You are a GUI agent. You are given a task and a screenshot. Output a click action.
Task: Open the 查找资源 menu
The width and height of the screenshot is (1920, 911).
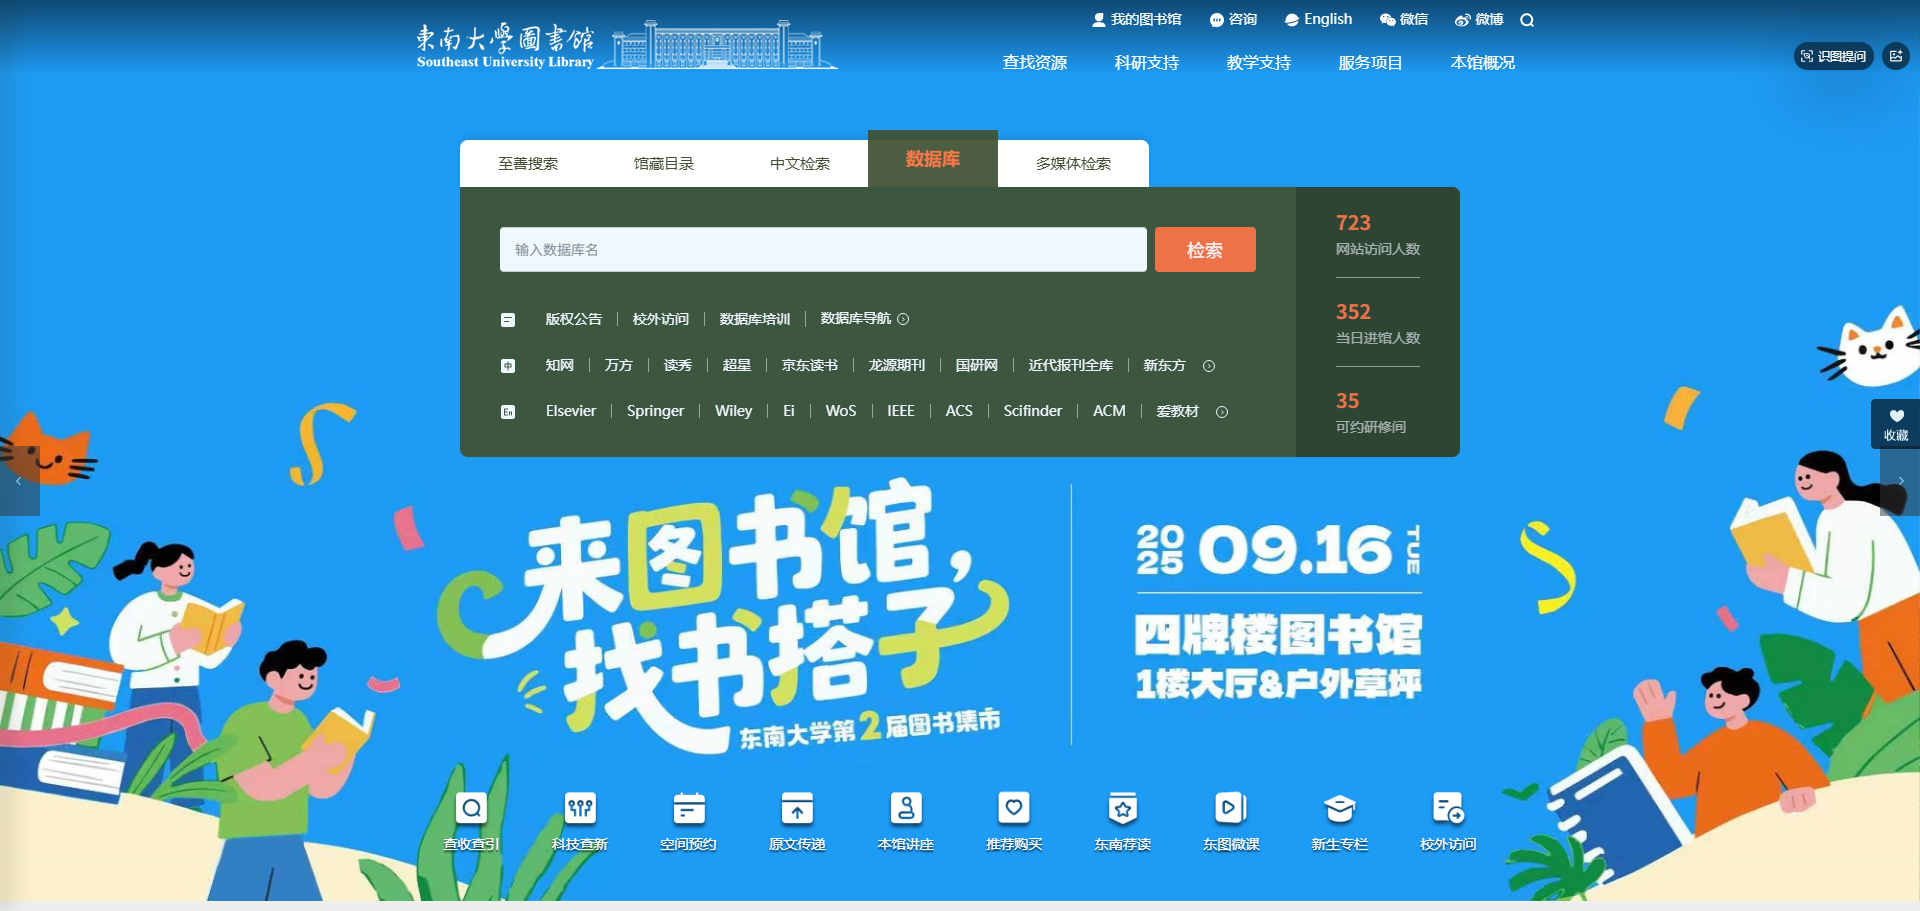[1035, 62]
